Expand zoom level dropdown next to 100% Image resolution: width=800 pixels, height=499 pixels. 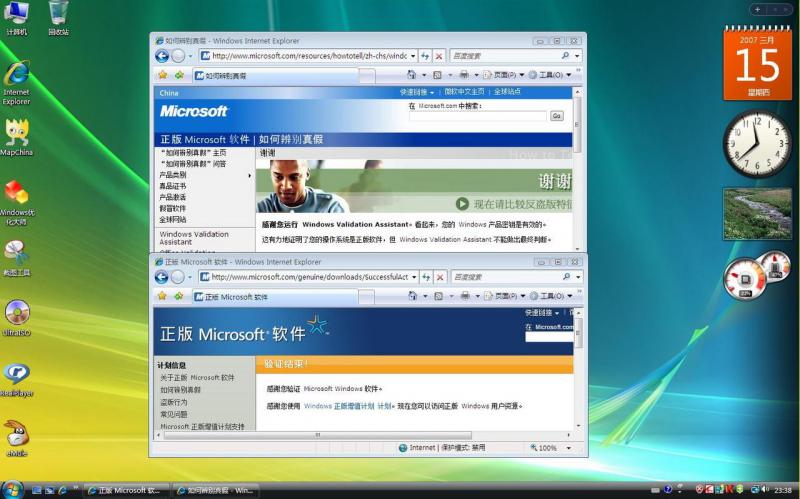[x=568, y=448]
